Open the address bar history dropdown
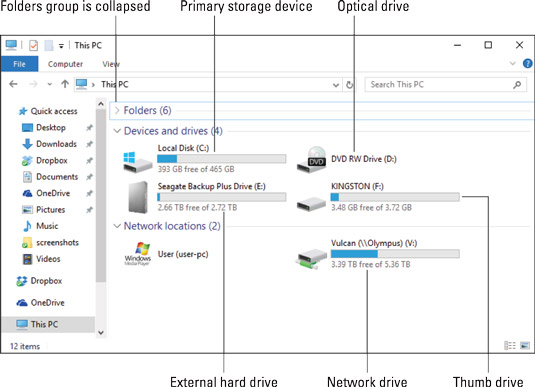The height and width of the screenshot is (387, 535). 336,85
